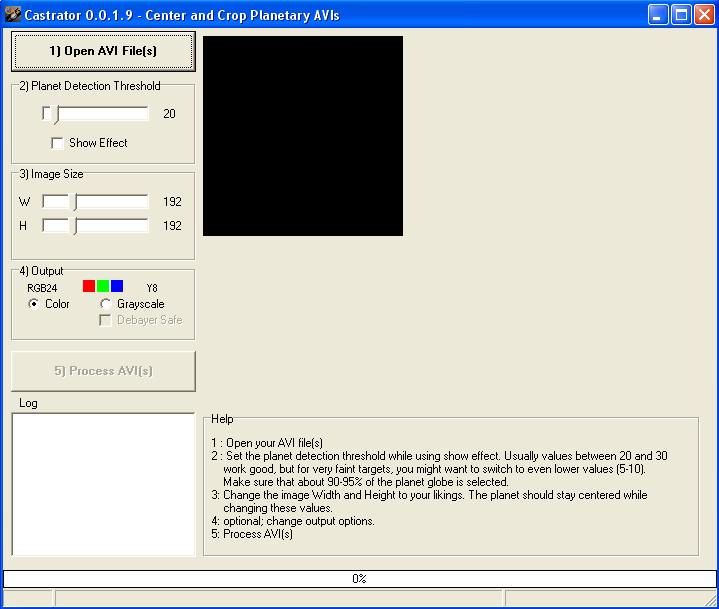Image resolution: width=719 pixels, height=609 pixels.
Task: Click inside the Log text box
Action: [104, 484]
